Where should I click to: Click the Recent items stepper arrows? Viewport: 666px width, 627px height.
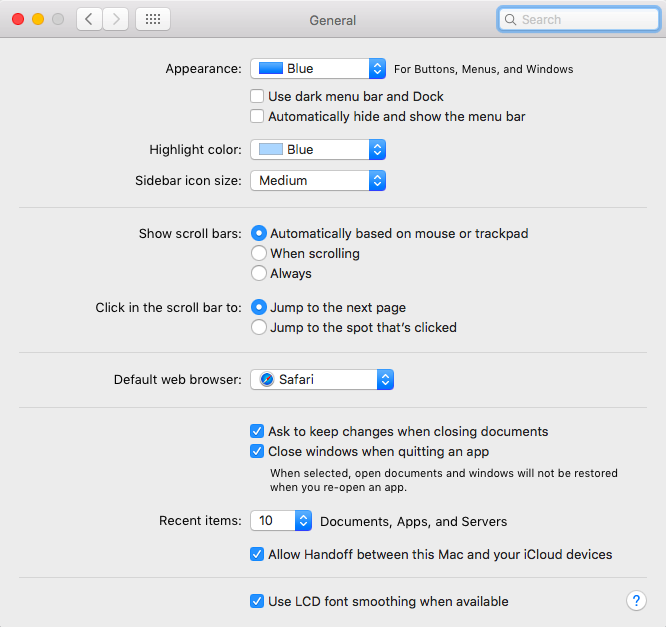coord(303,520)
